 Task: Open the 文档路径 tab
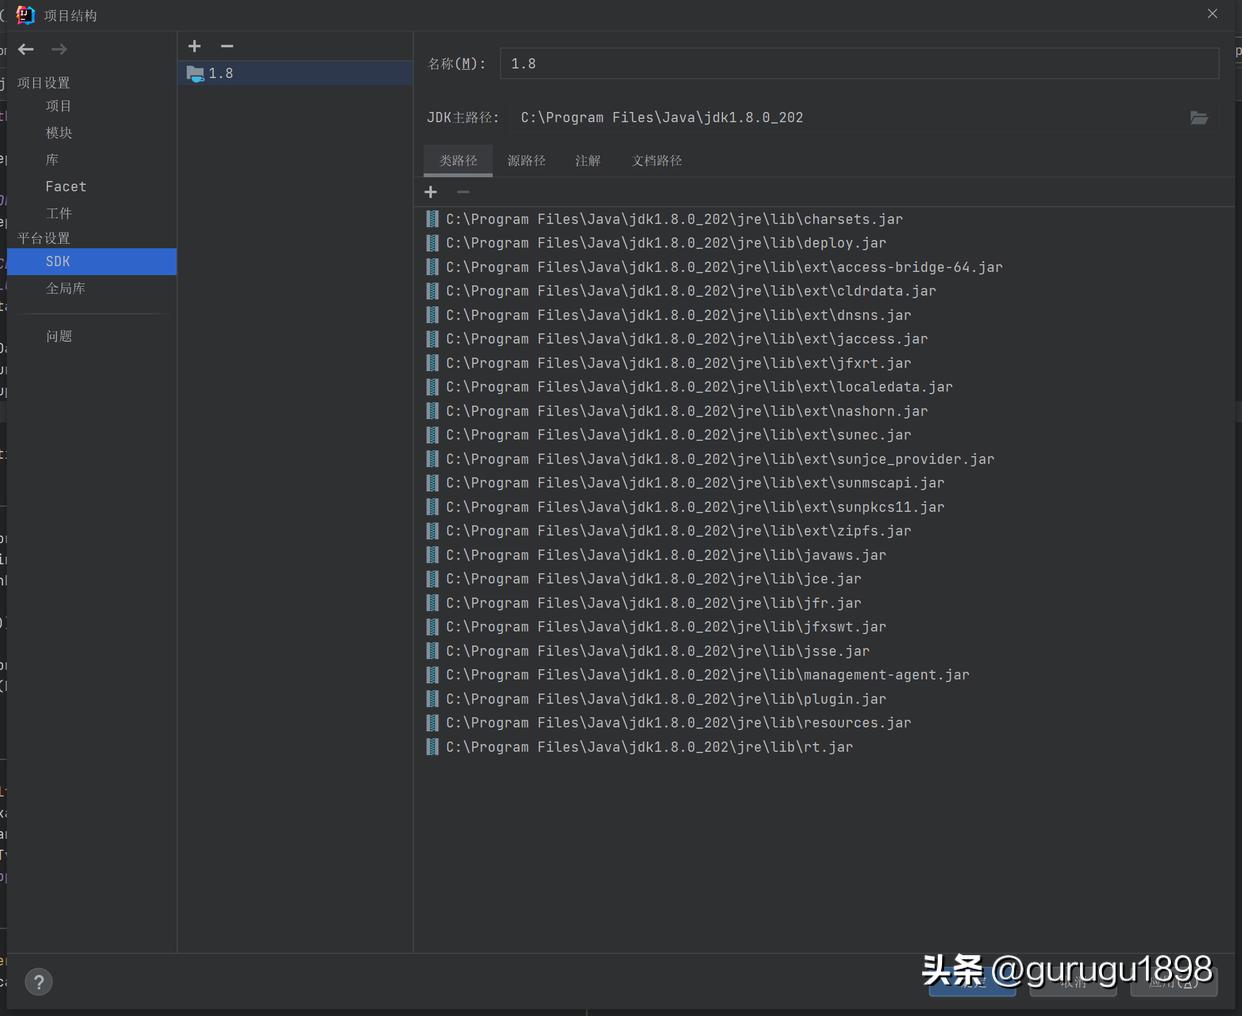tap(657, 160)
